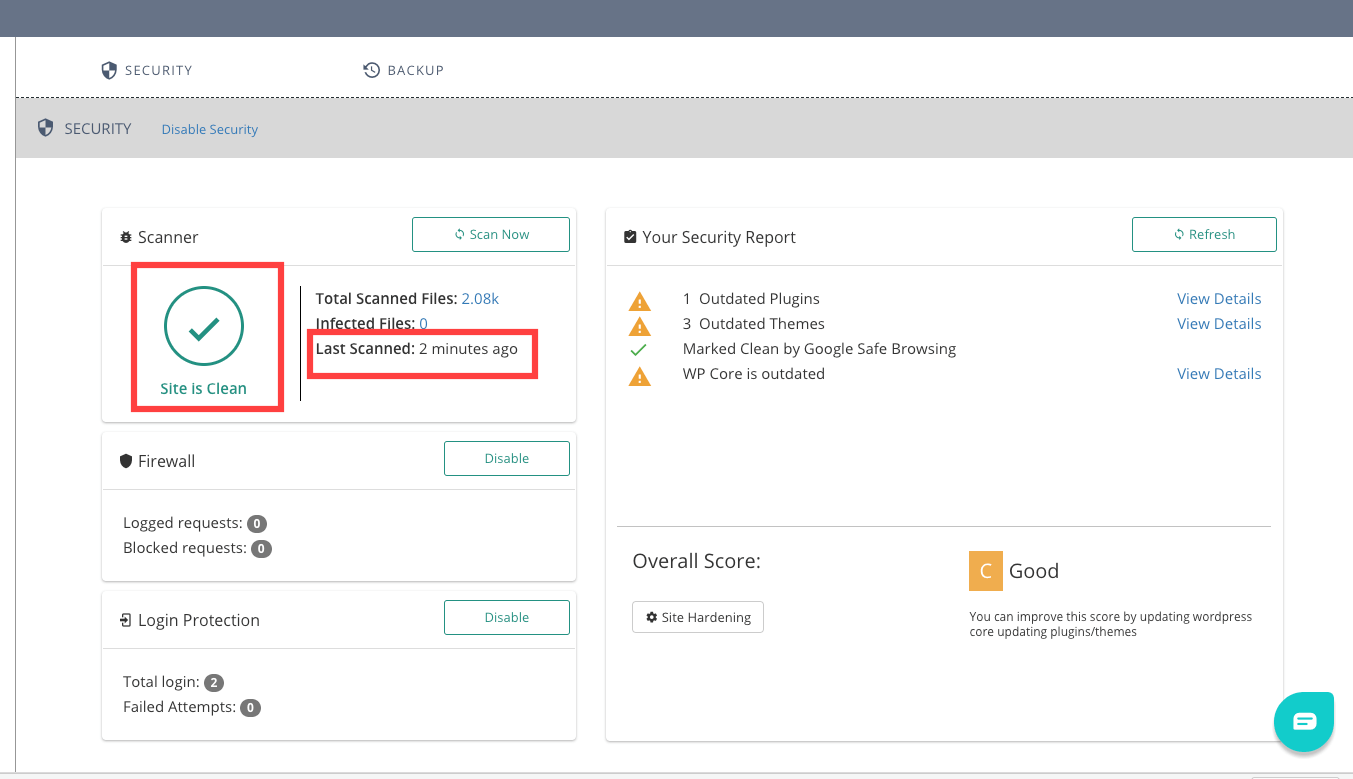Image resolution: width=1353 pixels, height=779 pixels.
Task: Click the green Site is Clean checkmark
Action: coord(204,327)
